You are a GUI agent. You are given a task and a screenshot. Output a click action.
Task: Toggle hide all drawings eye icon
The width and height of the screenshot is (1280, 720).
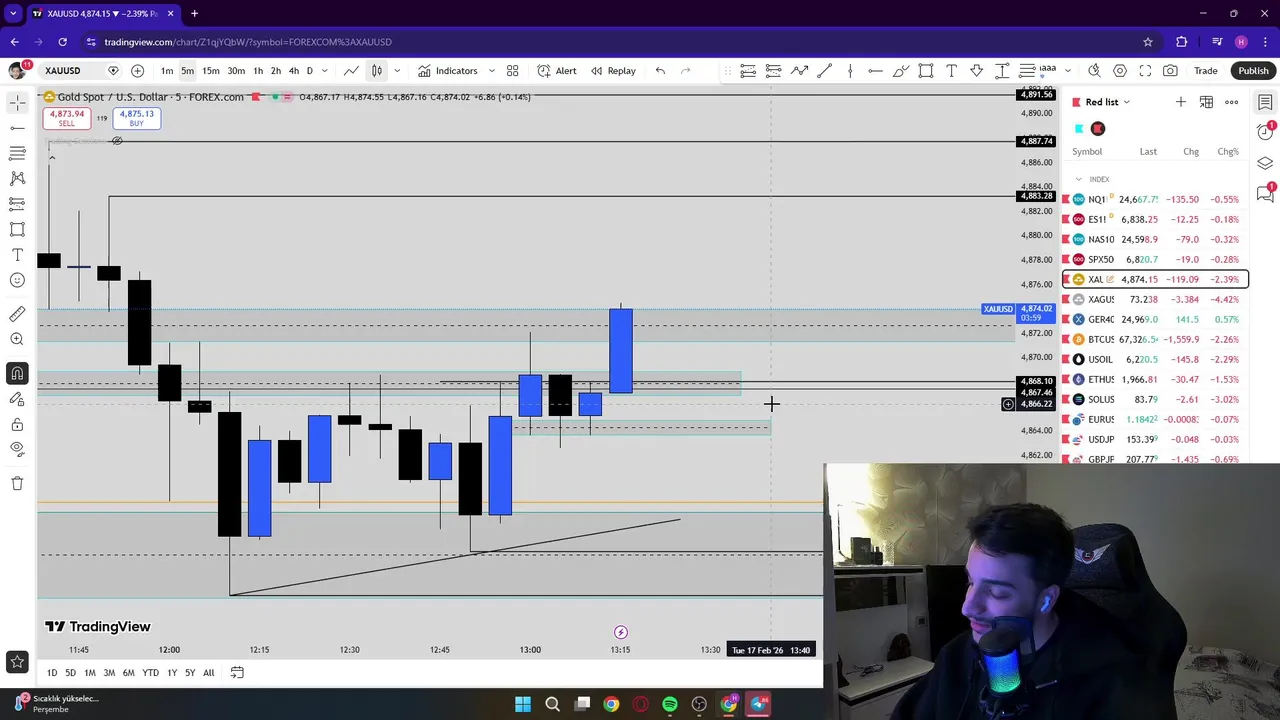tap(17, 449)
